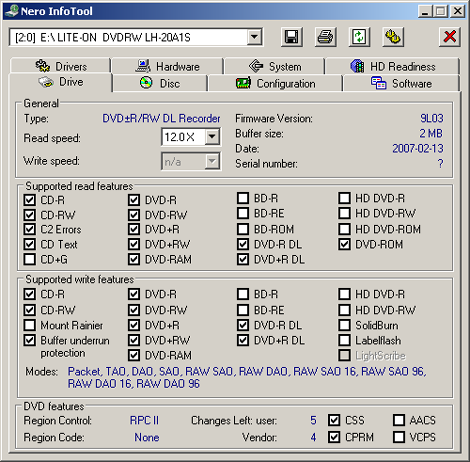
Task: Click the date value 2007-02-13
Action: tap(418, 148)
